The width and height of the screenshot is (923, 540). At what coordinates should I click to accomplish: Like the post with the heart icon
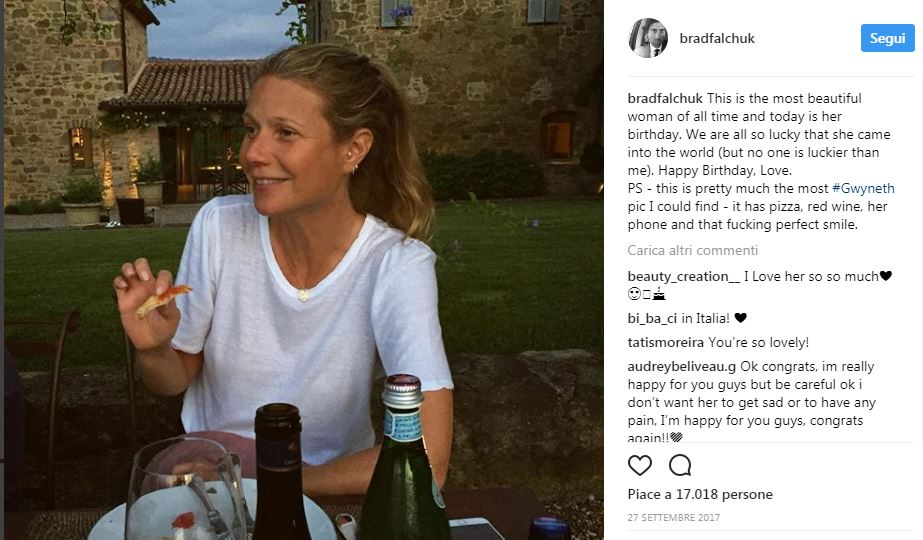pos(640,465)
